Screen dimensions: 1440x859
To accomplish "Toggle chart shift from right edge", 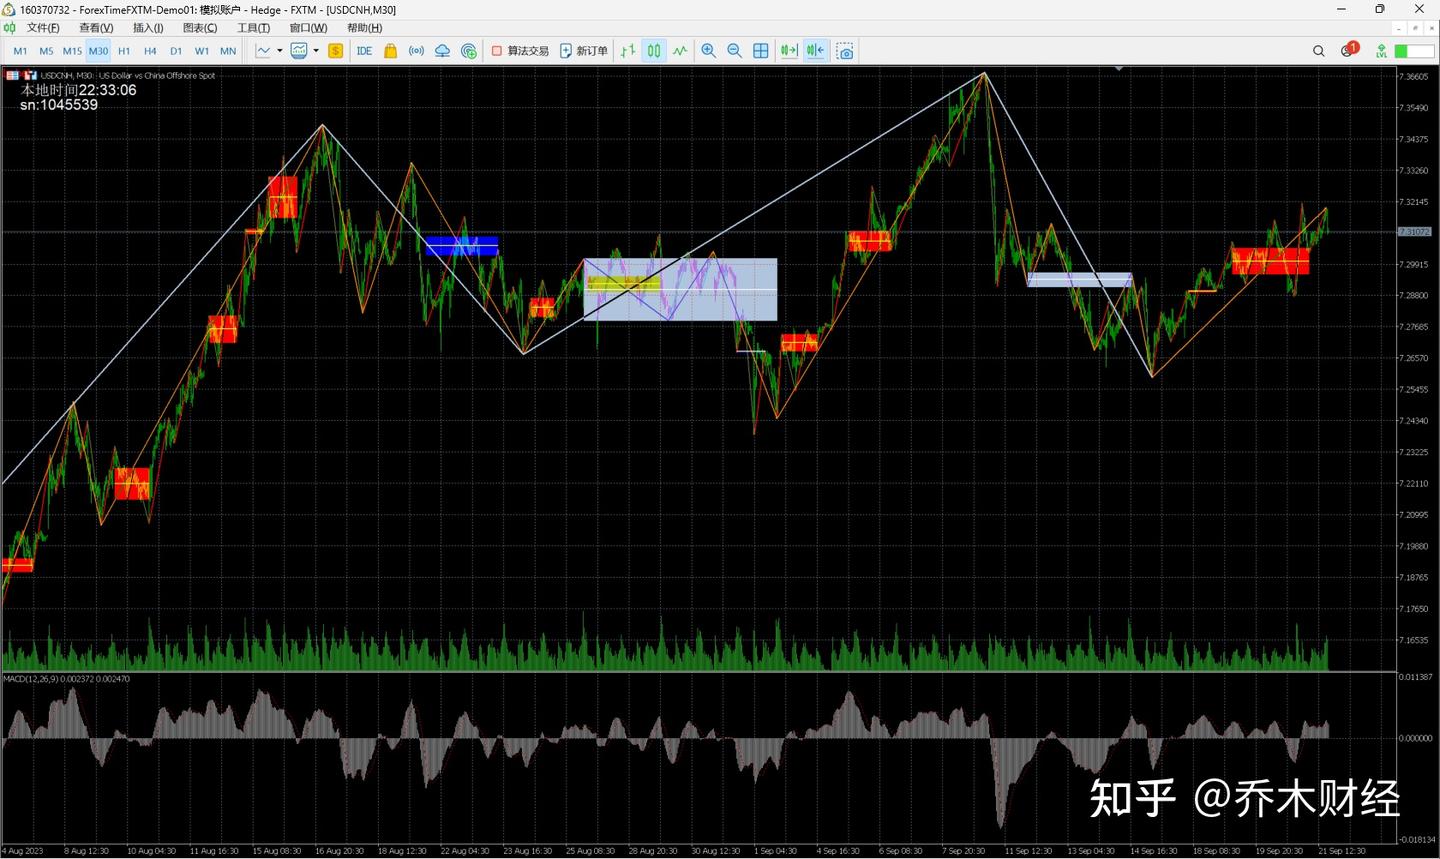I will click(x=816, y=51).
